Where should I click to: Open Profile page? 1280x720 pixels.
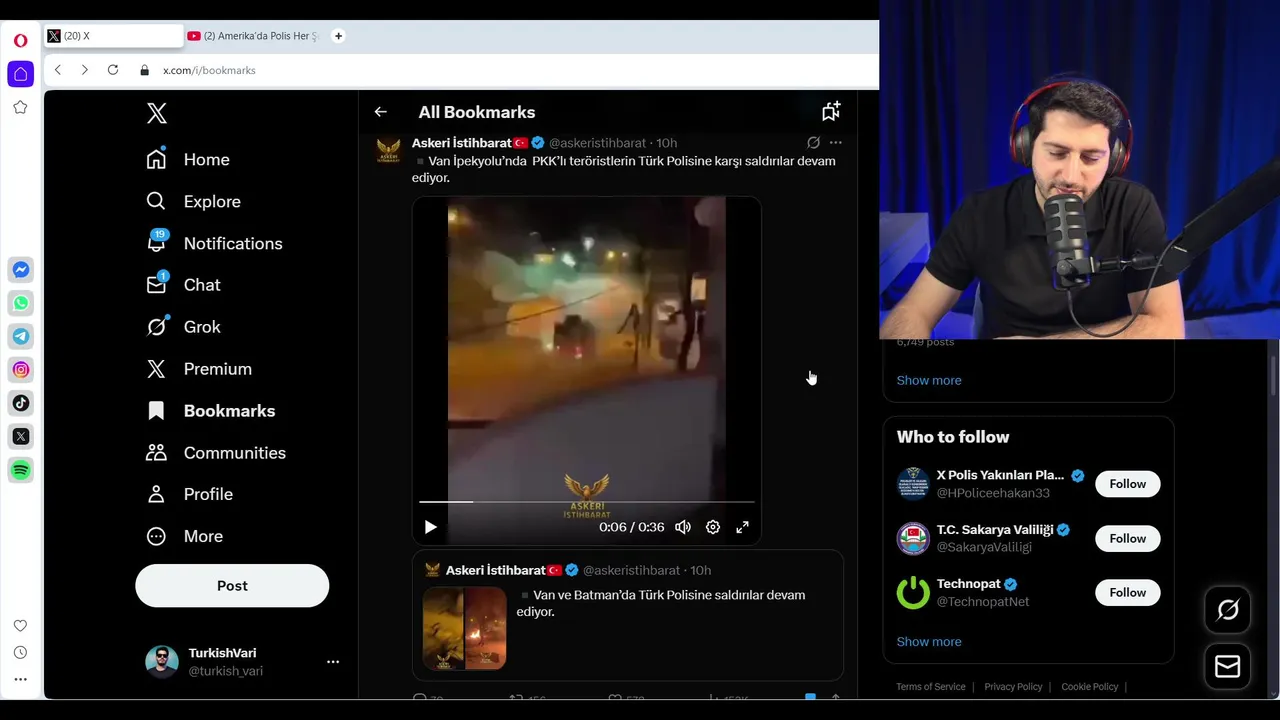point(190,494)
